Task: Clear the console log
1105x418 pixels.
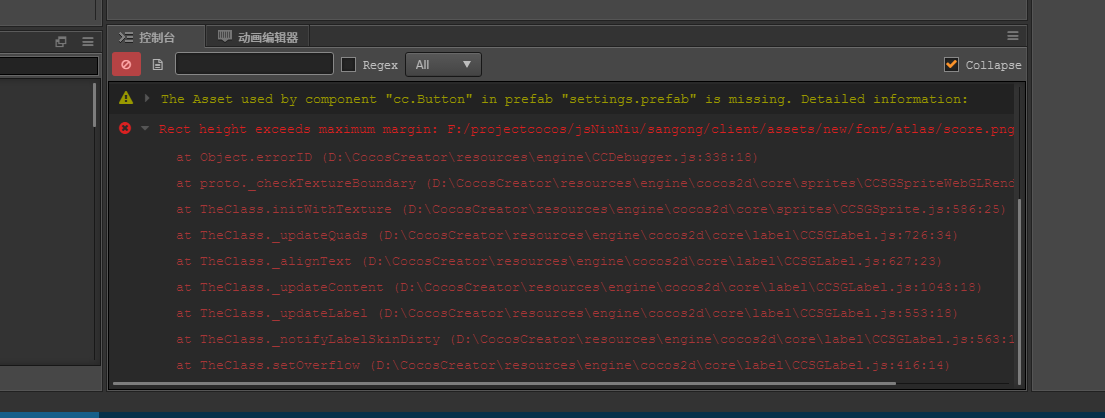Action: click(x=126, y=65)
